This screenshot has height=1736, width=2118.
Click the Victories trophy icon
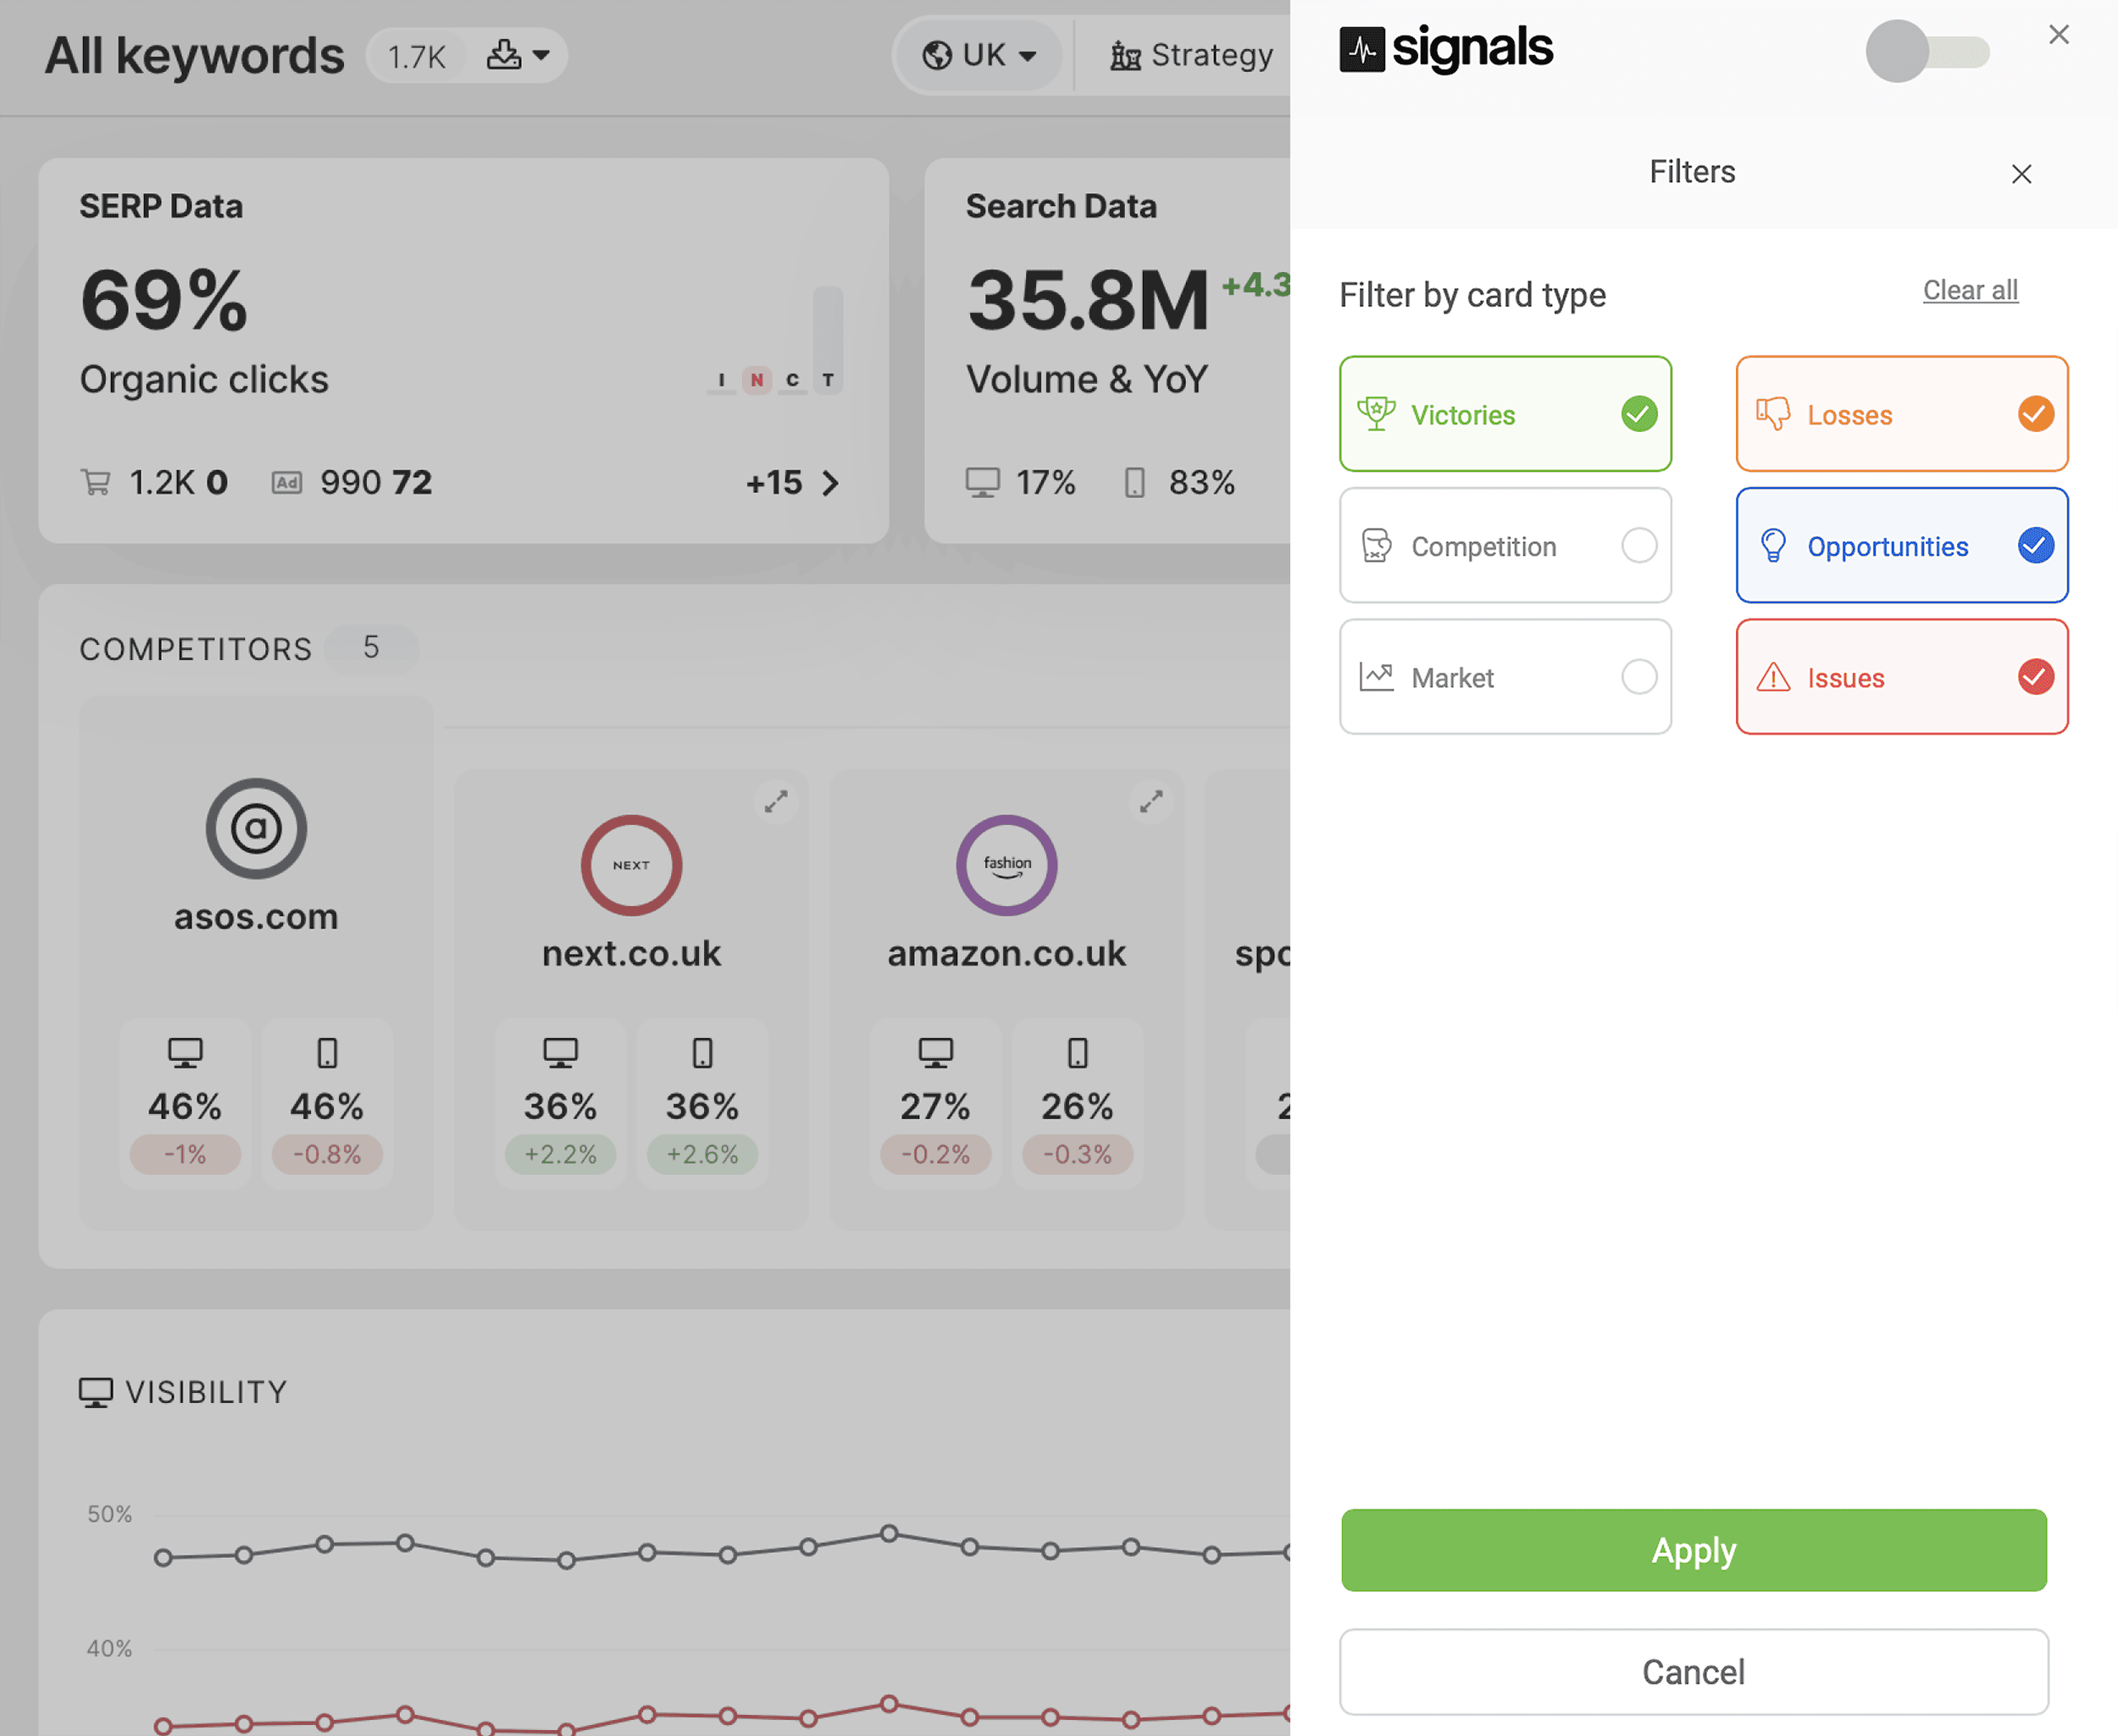pyautogui.click(x=1376, y=414)
